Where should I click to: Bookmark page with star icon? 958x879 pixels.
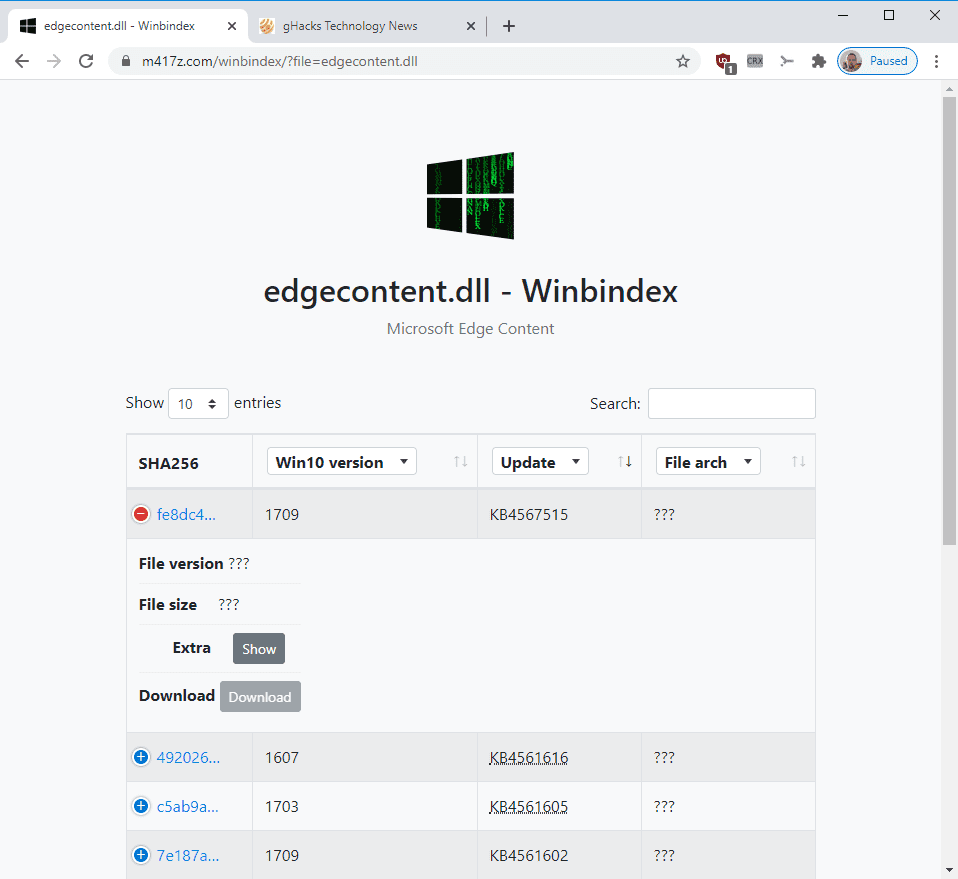pos(682,61)
